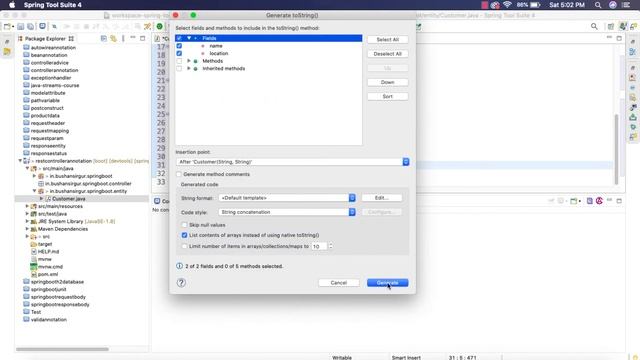Viewport: 640px width, 360px height.
Task: Click the New toolbar icon
Action: (7, 27)
